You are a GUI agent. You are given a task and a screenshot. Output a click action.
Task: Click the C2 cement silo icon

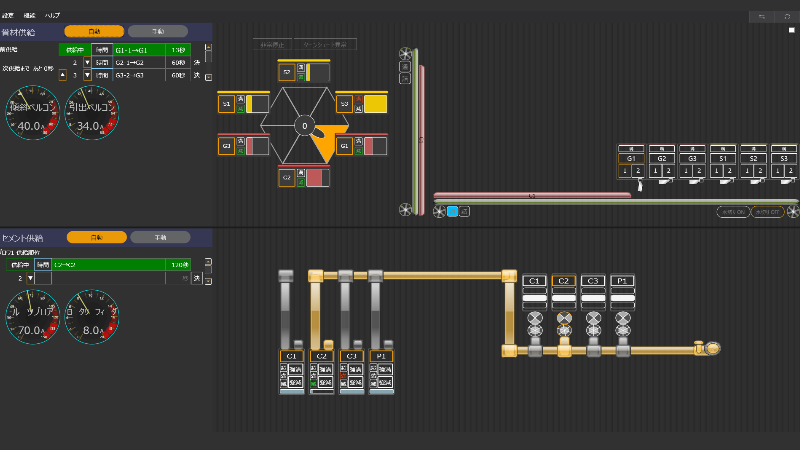(x=321, y=356)
